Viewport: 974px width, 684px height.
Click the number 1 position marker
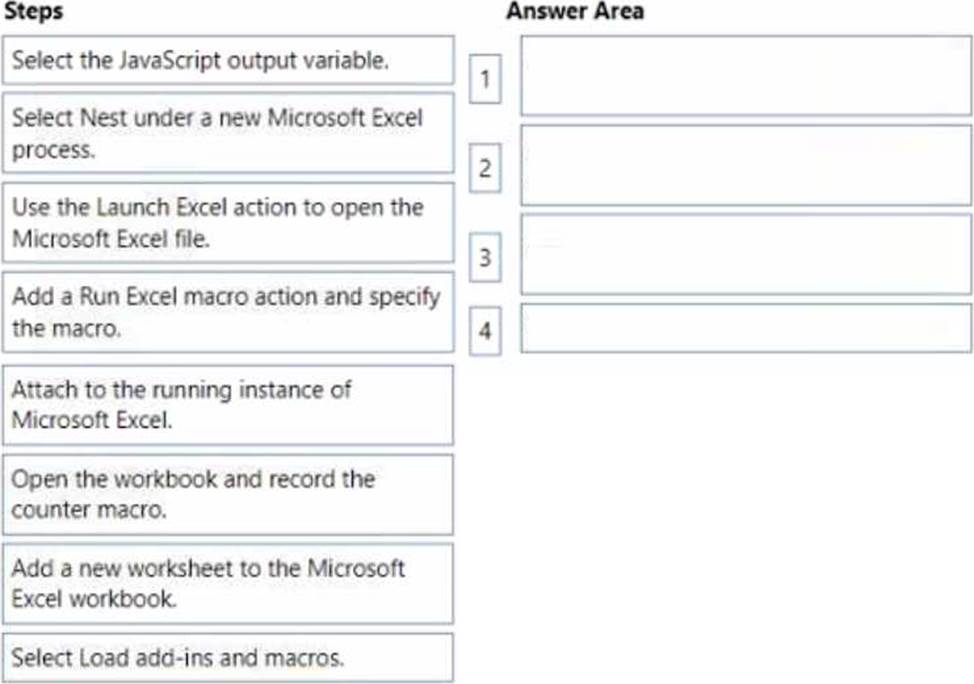coord(485,80)
